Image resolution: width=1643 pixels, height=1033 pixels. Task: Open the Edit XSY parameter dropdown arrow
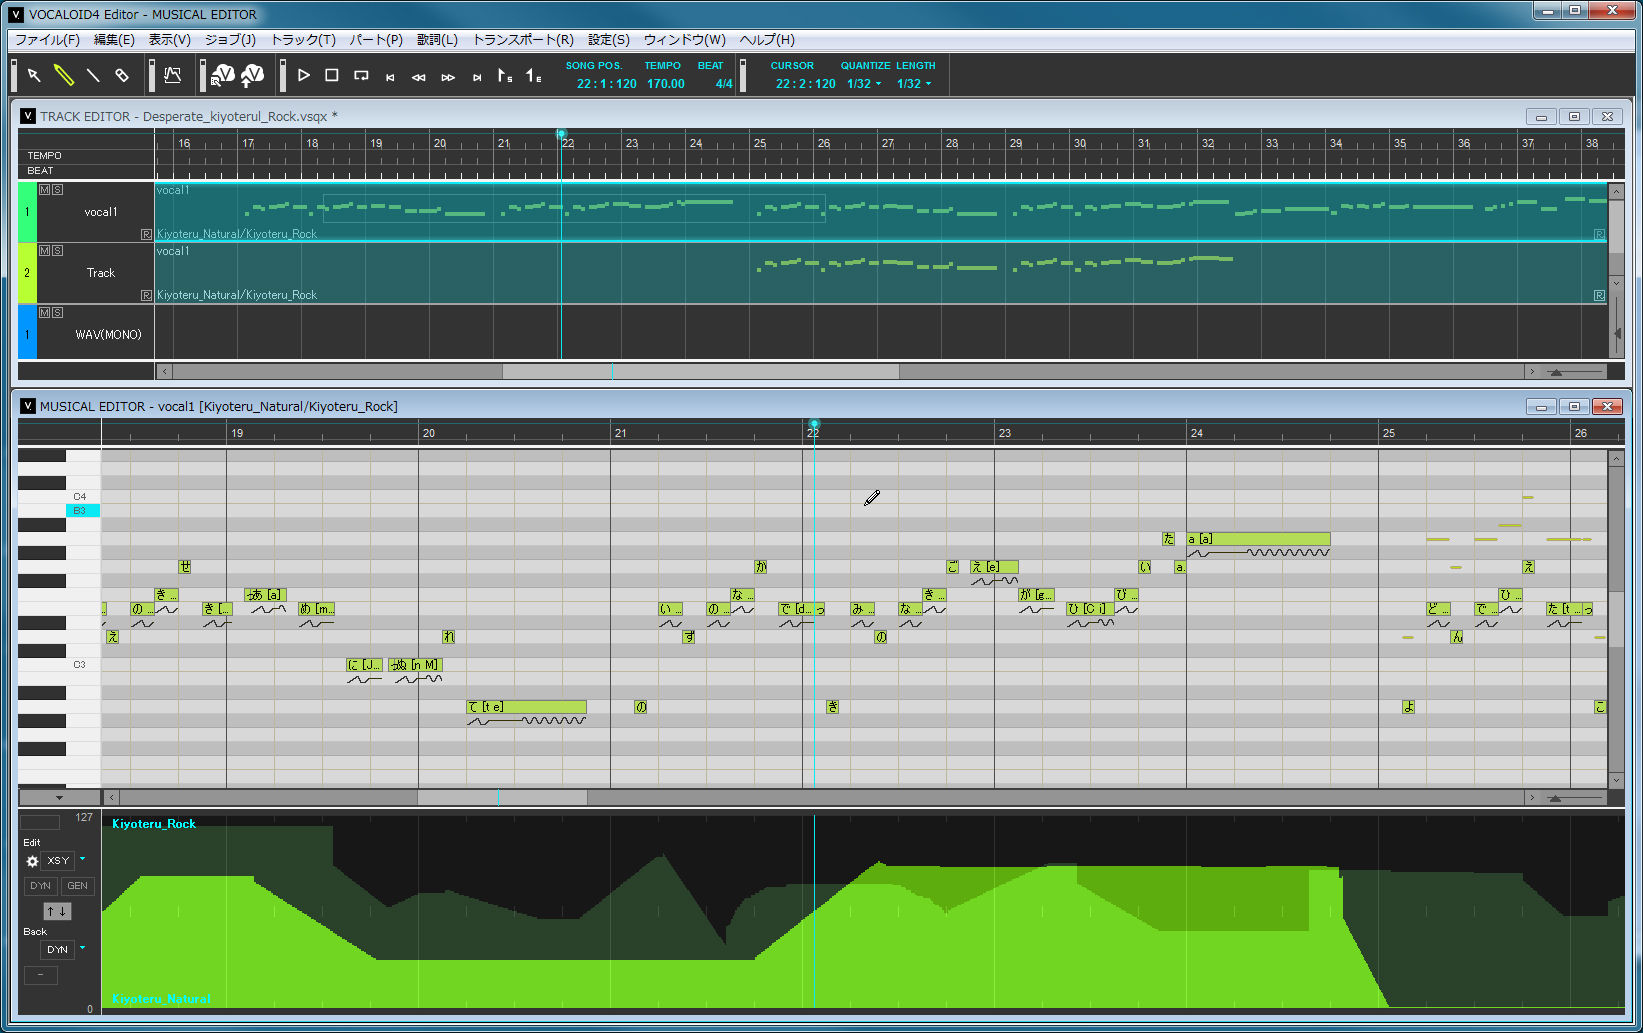click(82, 859)
